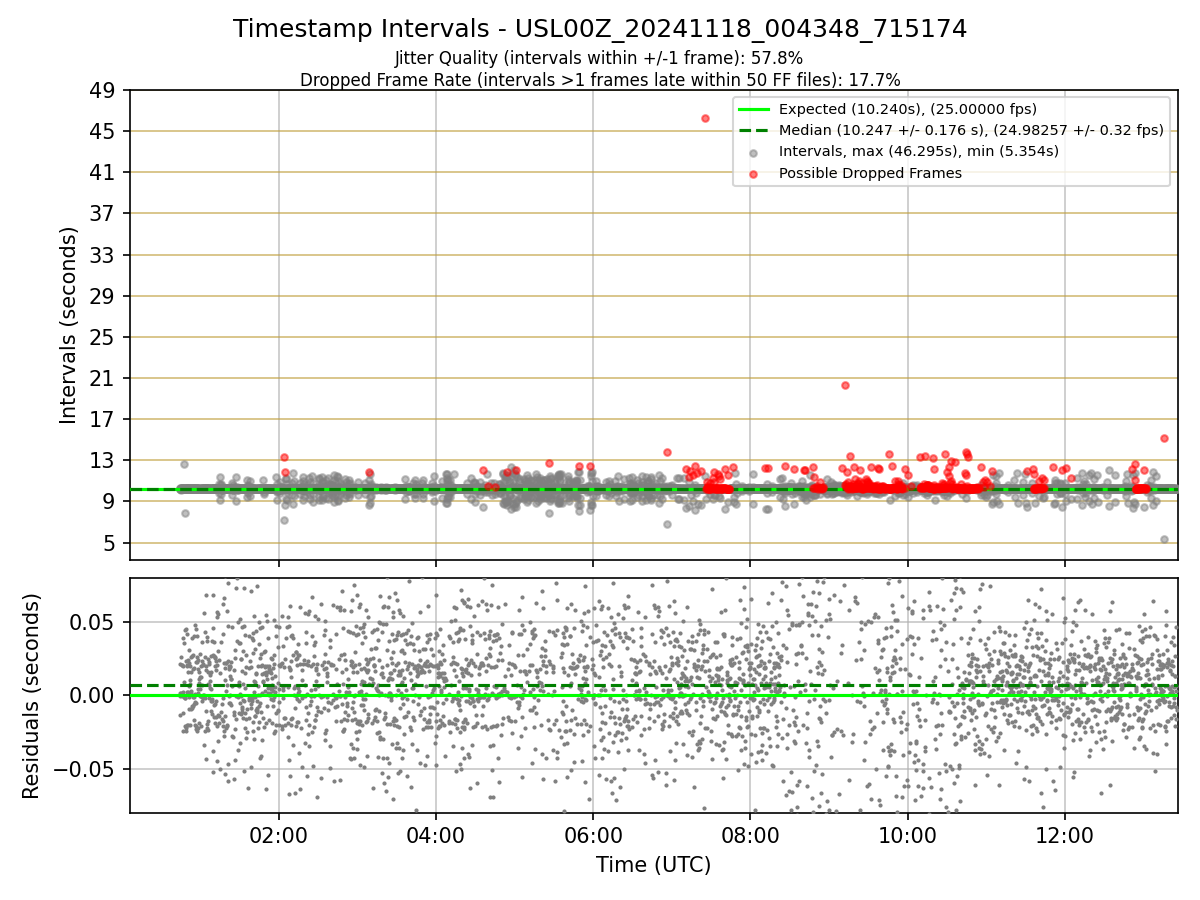
Task: Click the red outlier point near 21 seconds
Action: pos(845,385)
